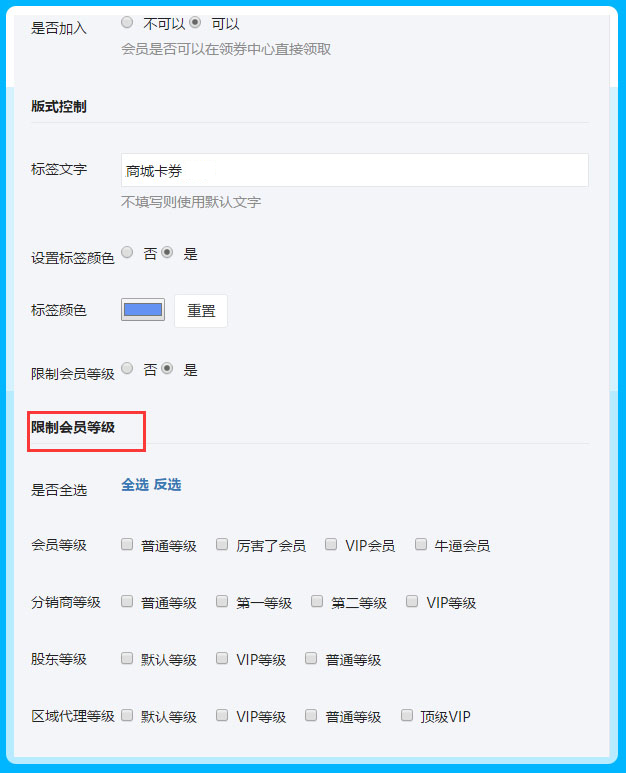
Task: Check VIP等级 in 分销商等级 row
Action: click(x=411, y=602)
